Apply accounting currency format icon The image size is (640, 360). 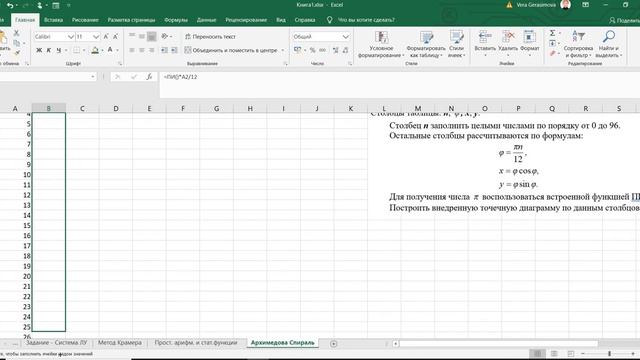tap(298, 50)
